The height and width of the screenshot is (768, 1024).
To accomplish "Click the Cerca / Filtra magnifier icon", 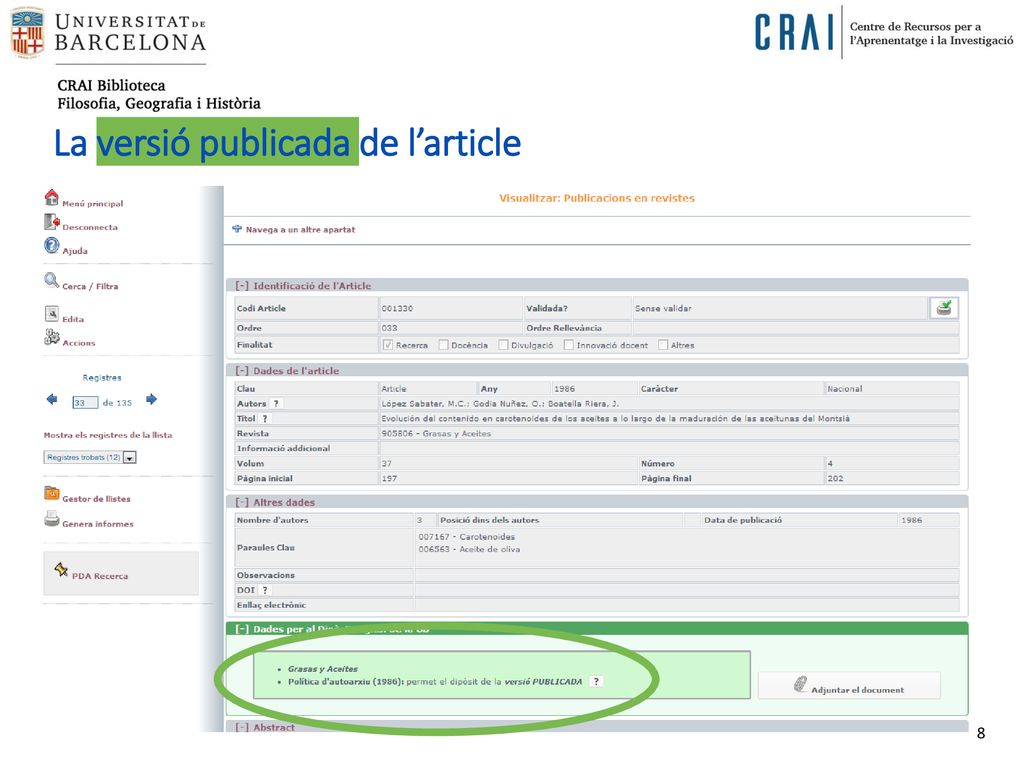I will (x=52, y=281).
